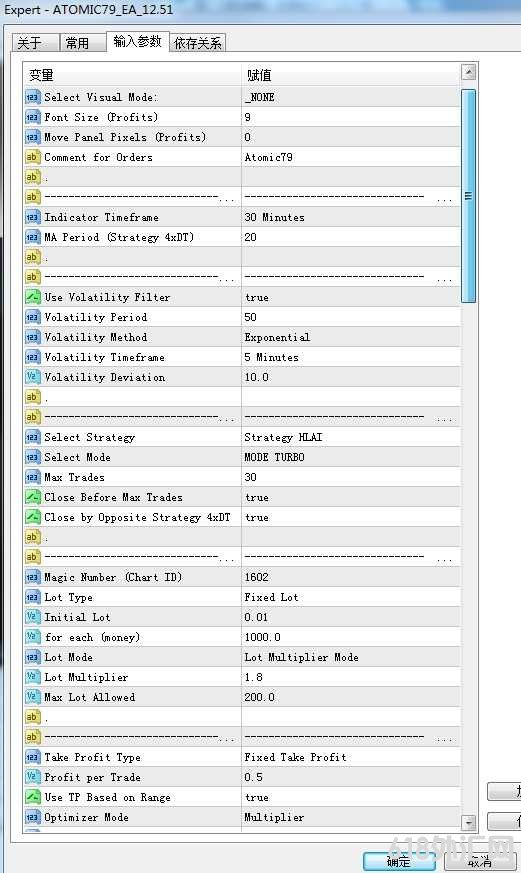Image resolution: width=521 pixels, height=873 pixels.
Task: Click the 取消 button
Action: (480, 862)
